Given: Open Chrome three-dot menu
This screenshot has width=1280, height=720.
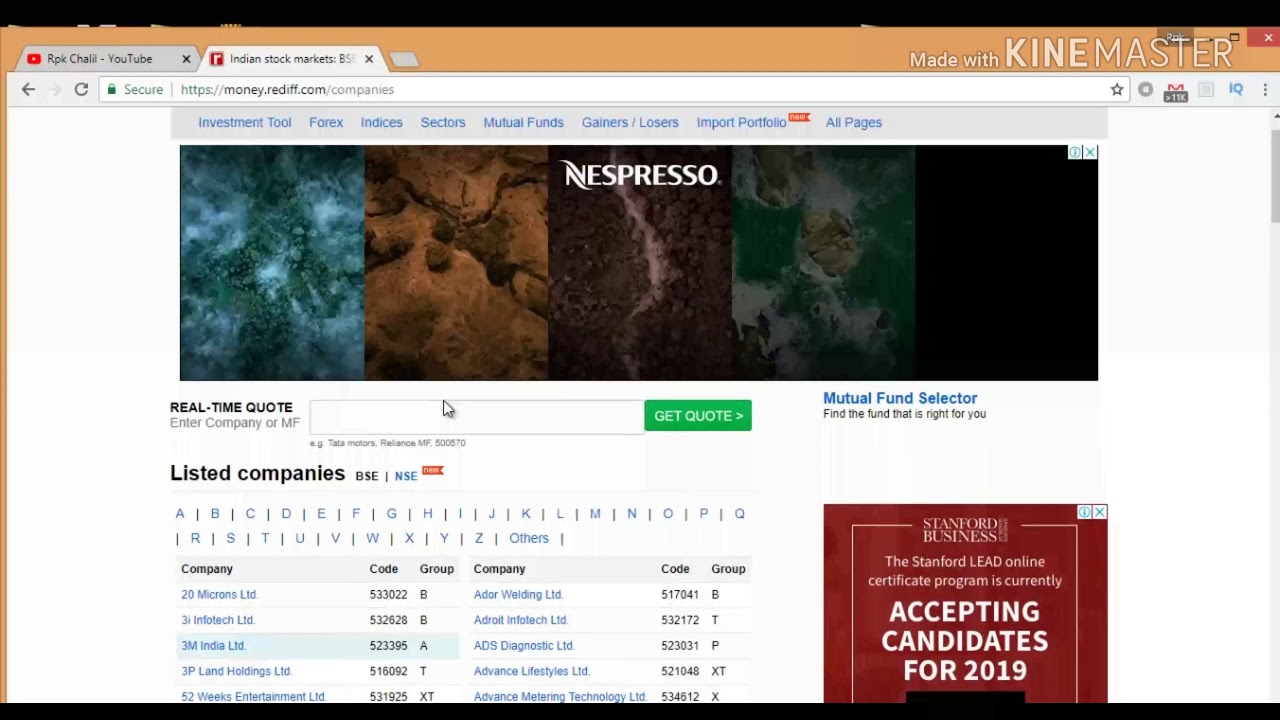Looking at the screenshot, I should 1265,89.
